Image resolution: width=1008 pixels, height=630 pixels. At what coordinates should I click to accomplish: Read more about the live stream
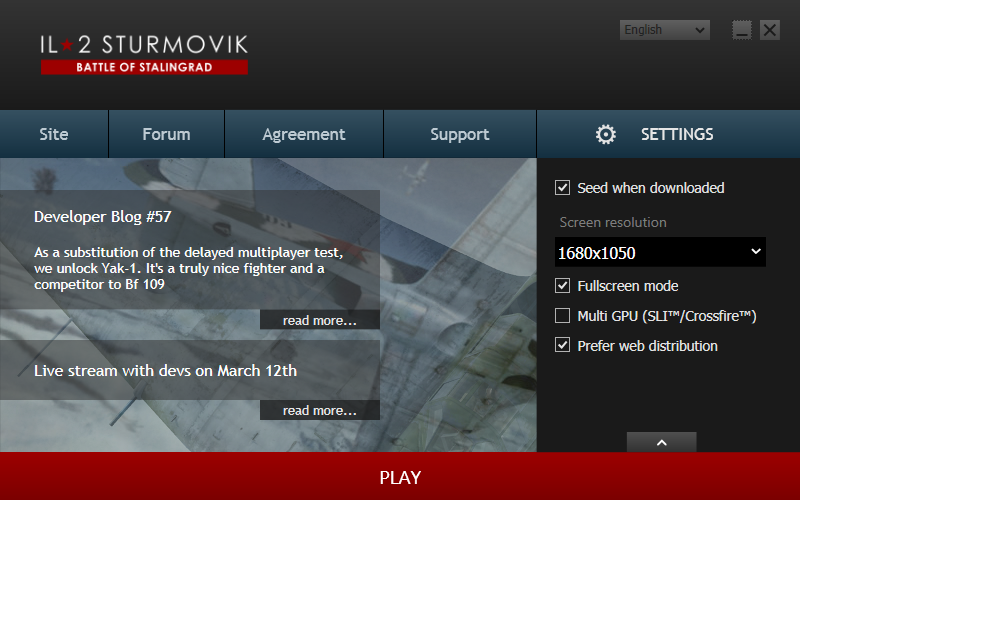(320, 410)
